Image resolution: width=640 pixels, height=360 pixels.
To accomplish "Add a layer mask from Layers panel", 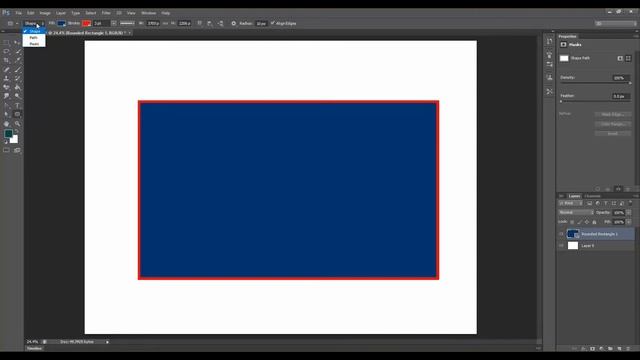I will click(592, 349).
